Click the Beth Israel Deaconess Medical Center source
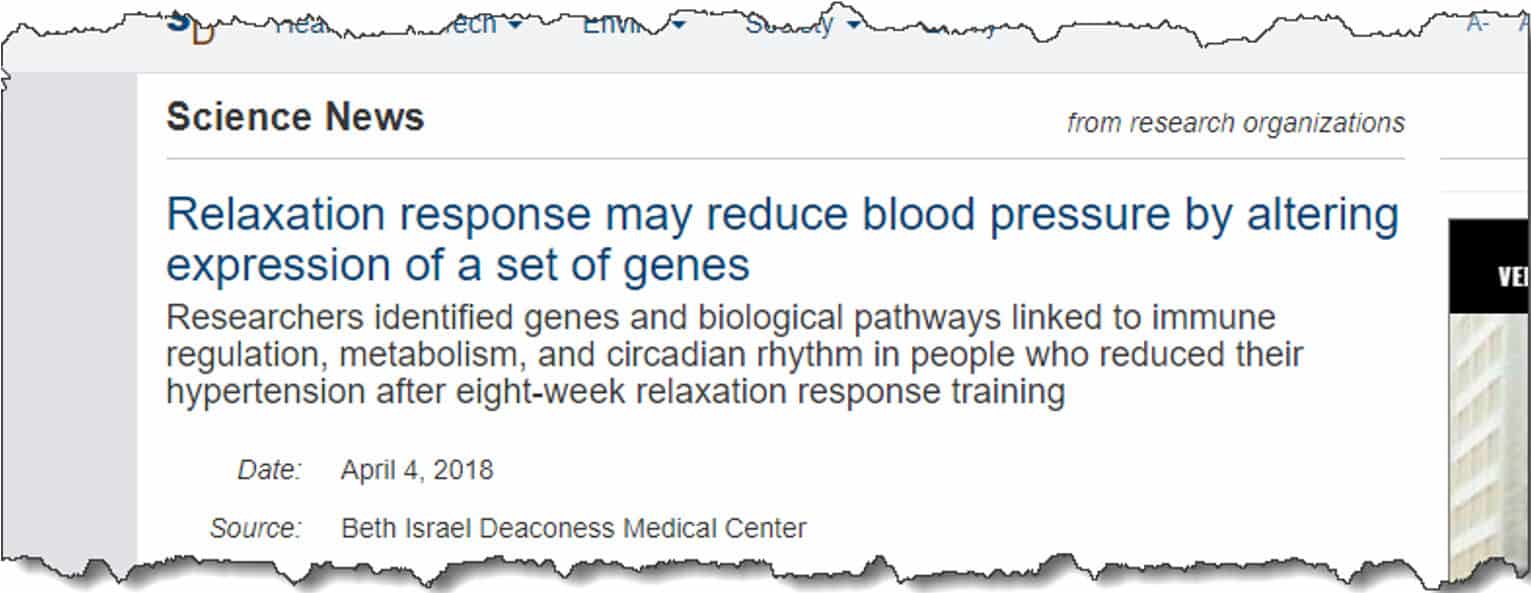The width and height of the screenshot is (1531, 593). (x=574, y=527)
